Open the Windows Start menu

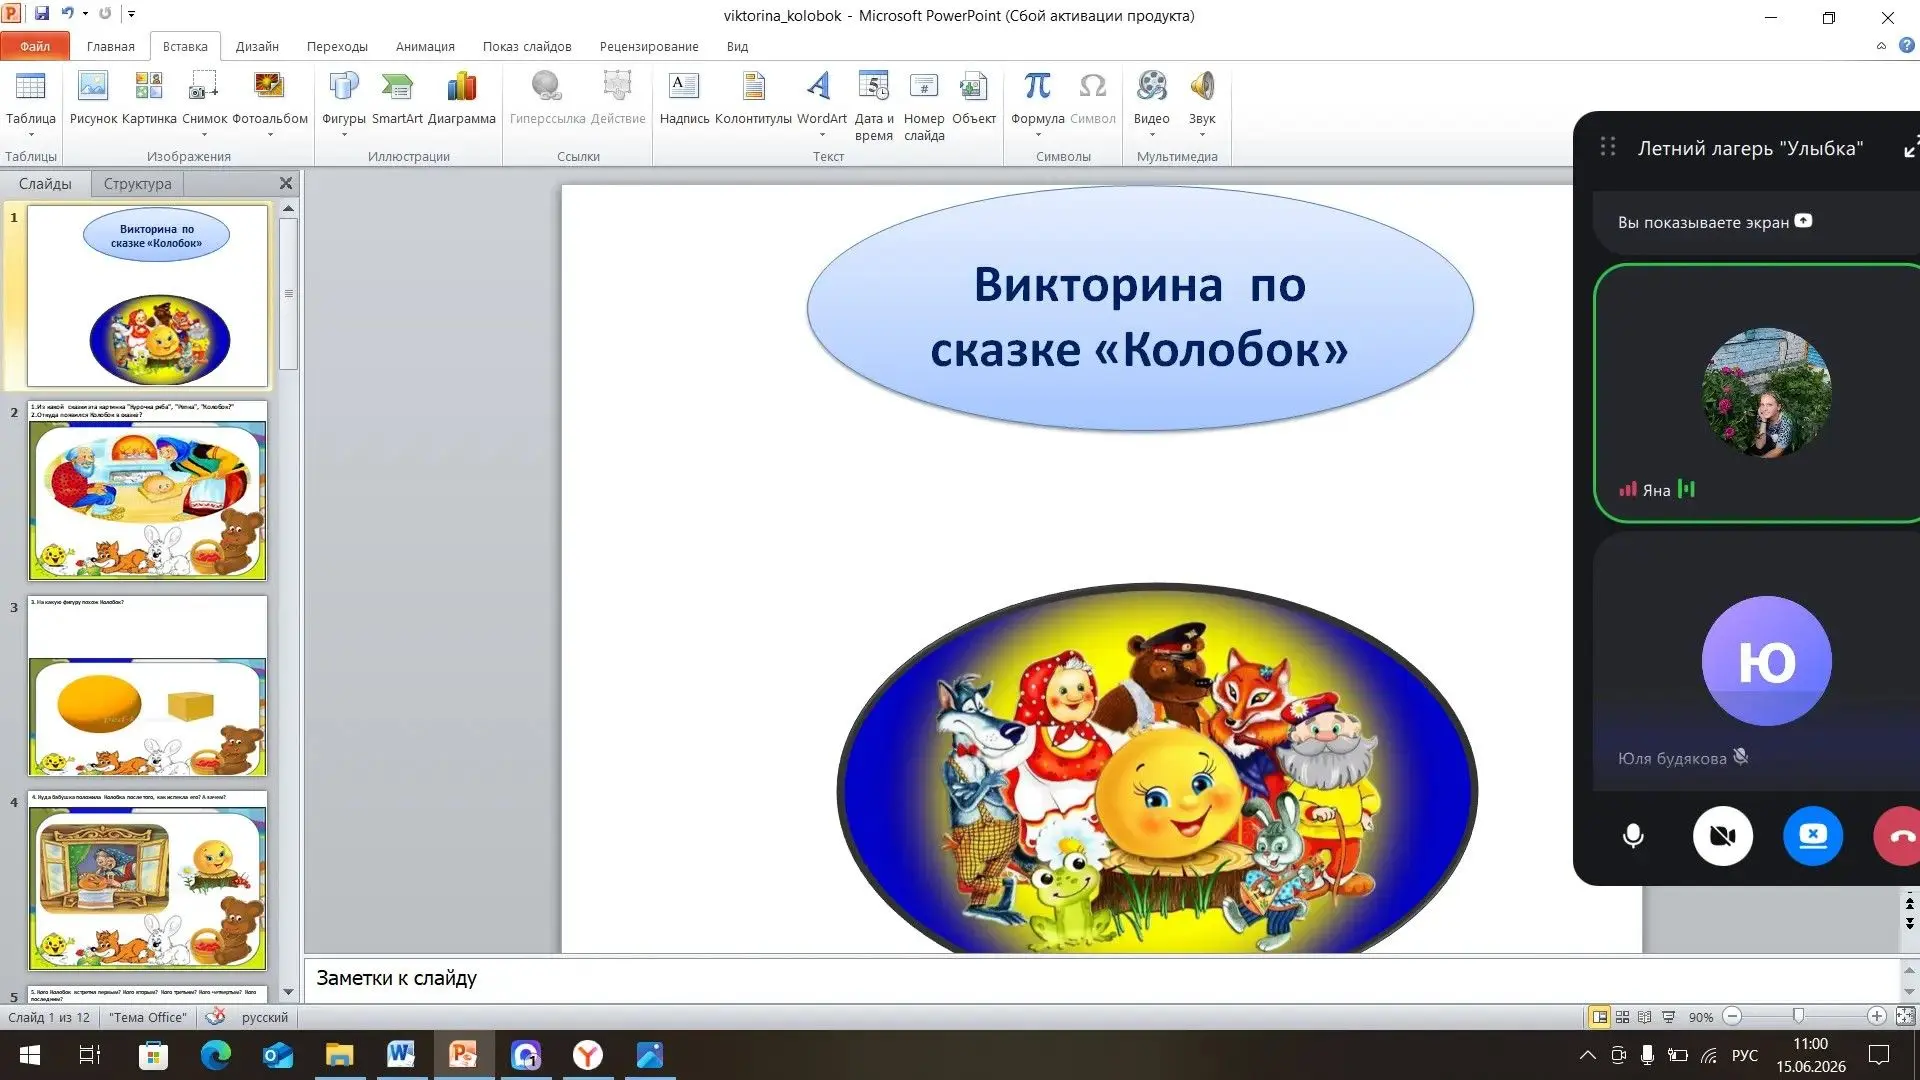[30, 1055]
